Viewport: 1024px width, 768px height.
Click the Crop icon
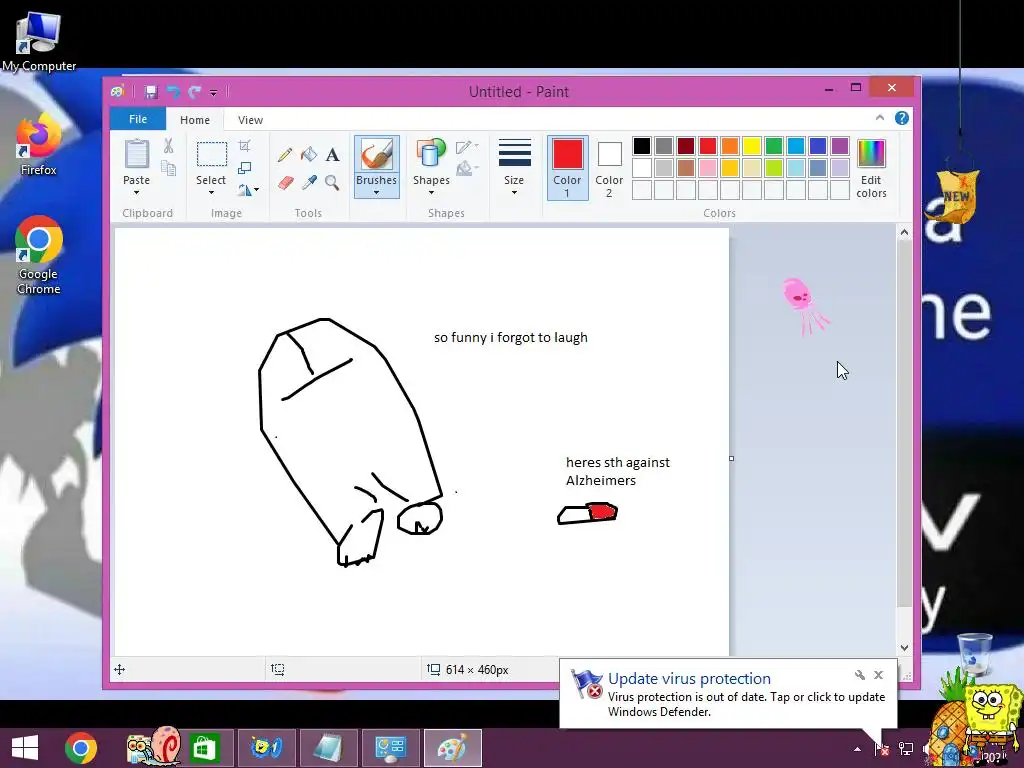pos(244,146)
